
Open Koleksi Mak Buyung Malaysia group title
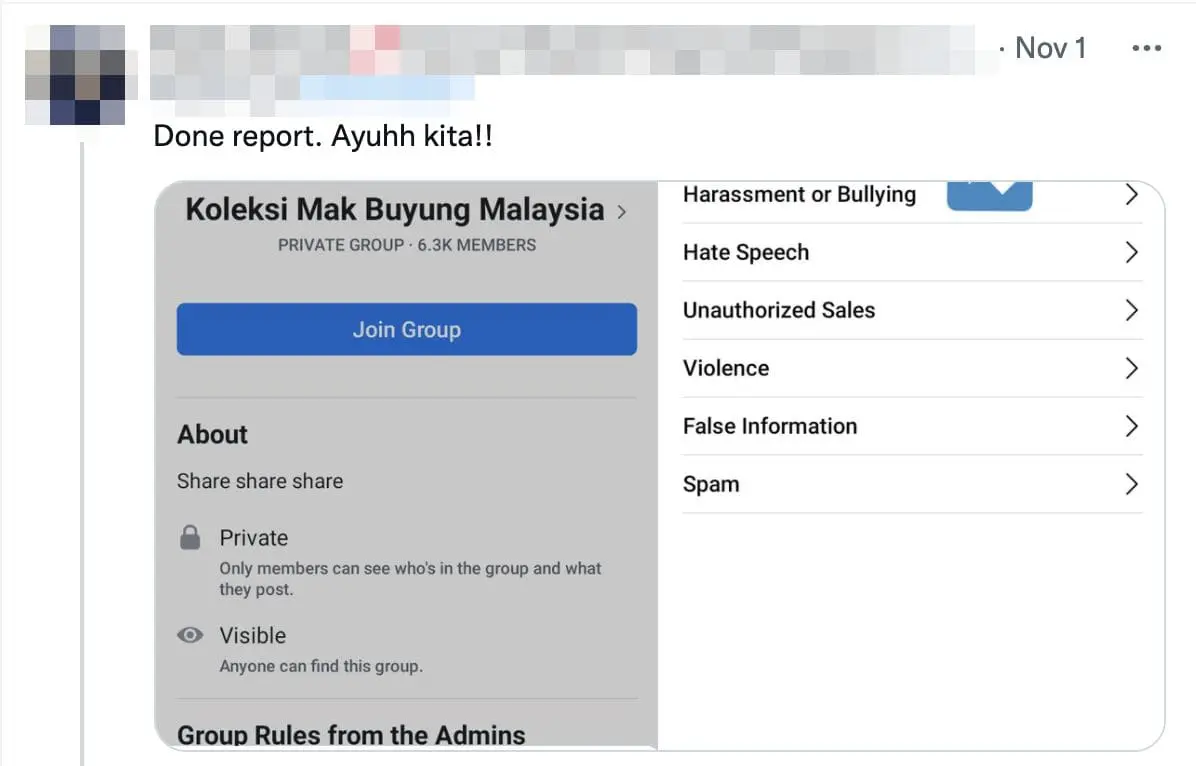pos(395,210)
